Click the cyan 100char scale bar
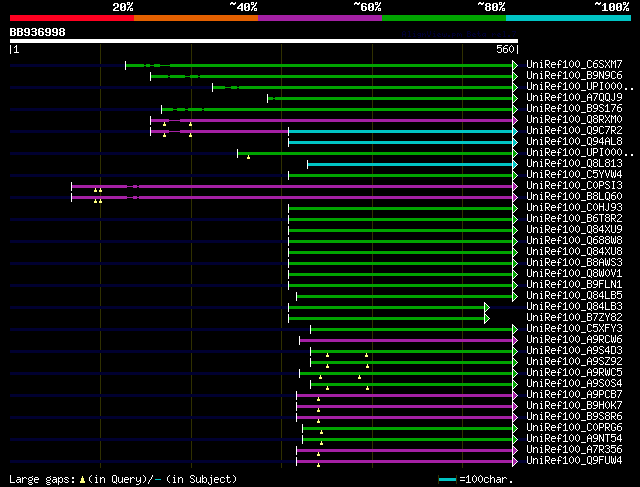 [x=447, y=480]
